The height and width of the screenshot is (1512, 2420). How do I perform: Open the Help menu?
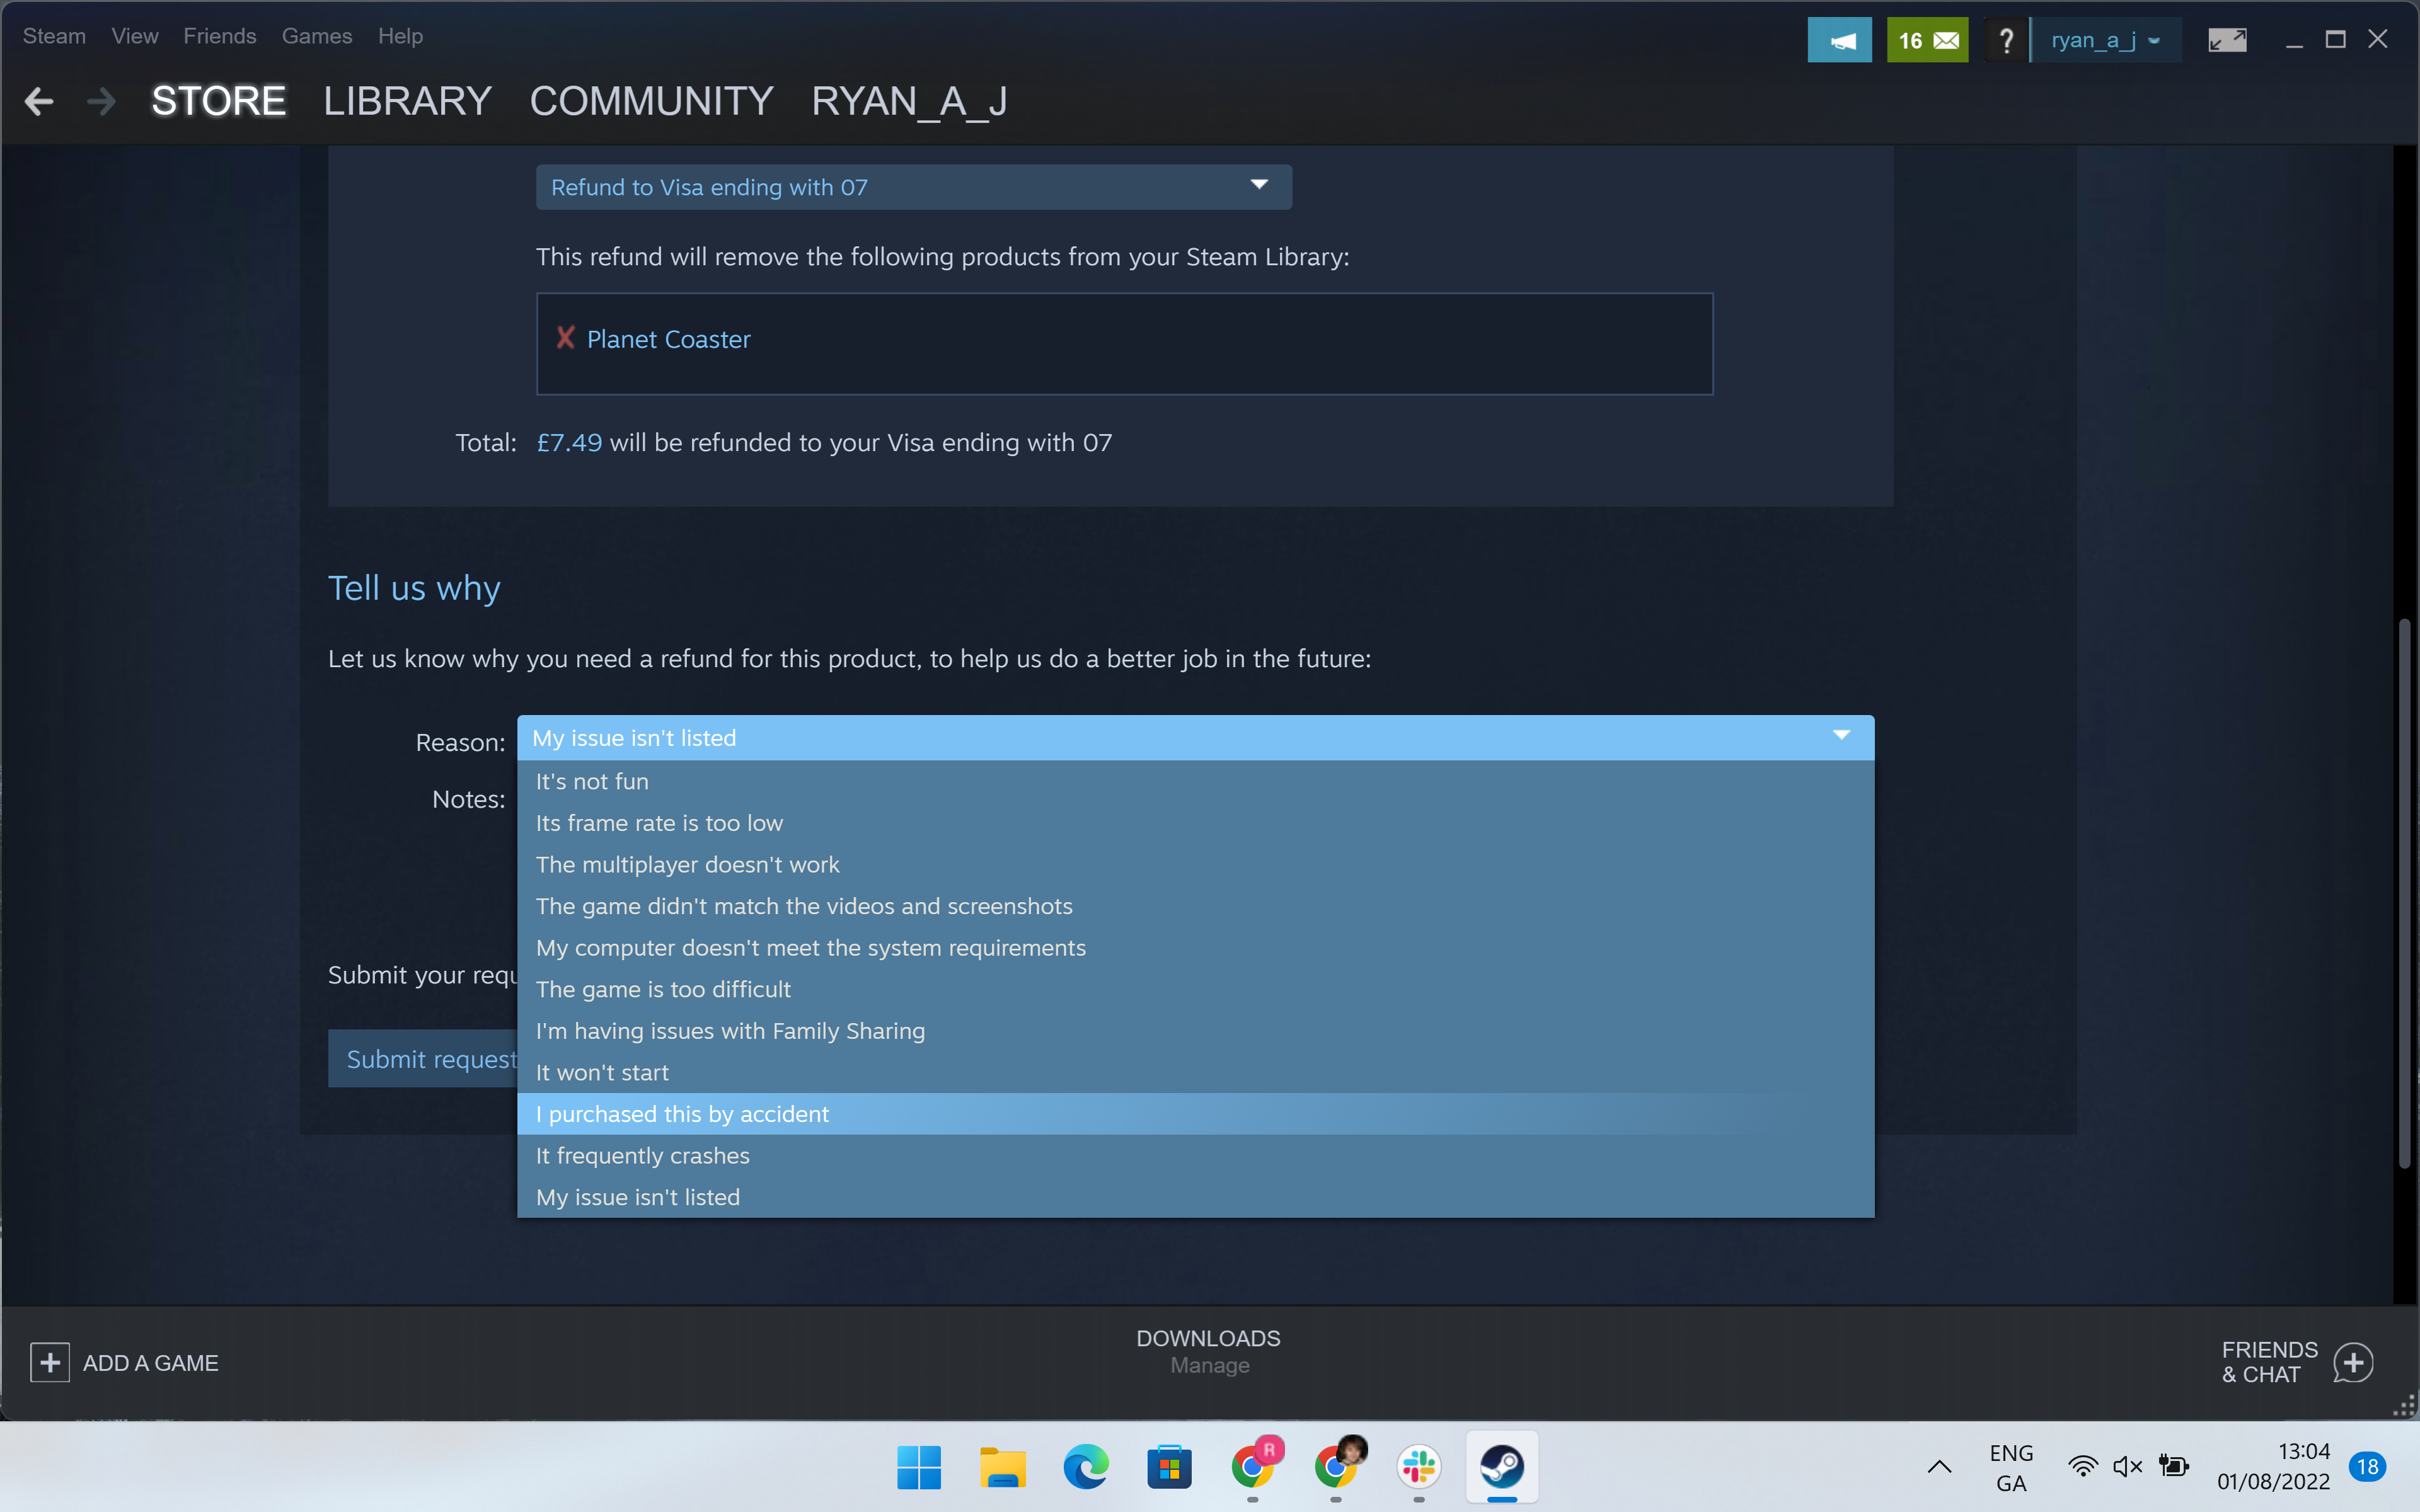(x=400, y=36)
